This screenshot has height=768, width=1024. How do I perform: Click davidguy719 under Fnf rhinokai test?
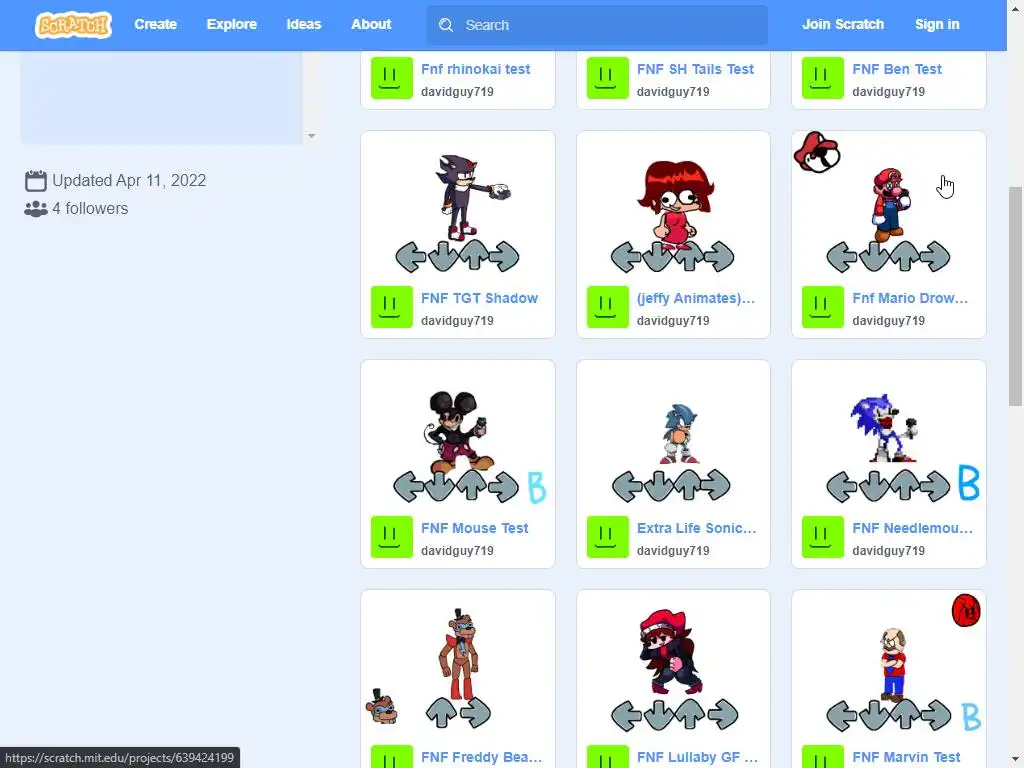click(457, 91)
